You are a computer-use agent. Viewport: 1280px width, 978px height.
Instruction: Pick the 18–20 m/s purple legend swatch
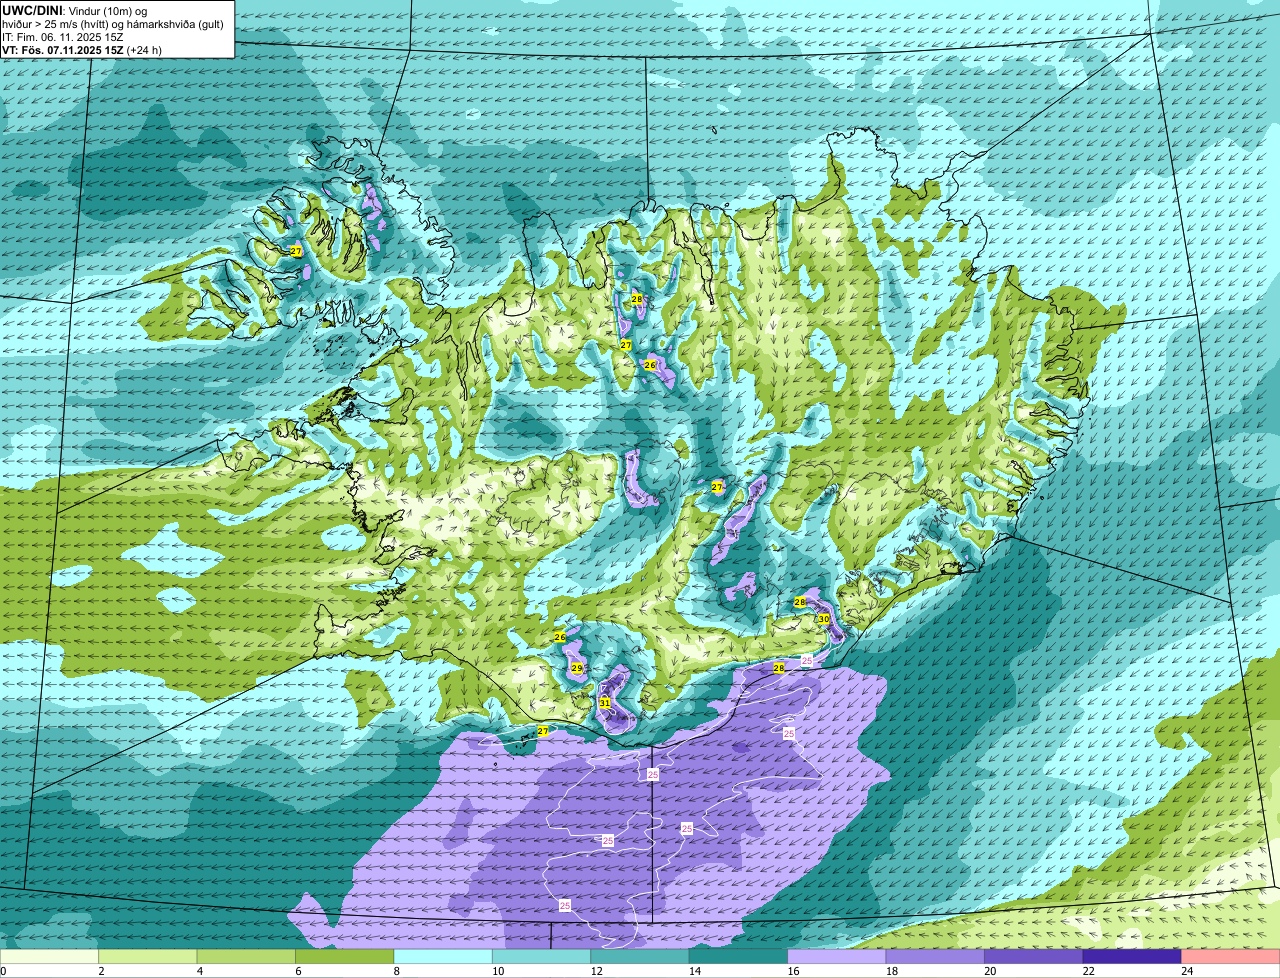click(x=935, y=956)
